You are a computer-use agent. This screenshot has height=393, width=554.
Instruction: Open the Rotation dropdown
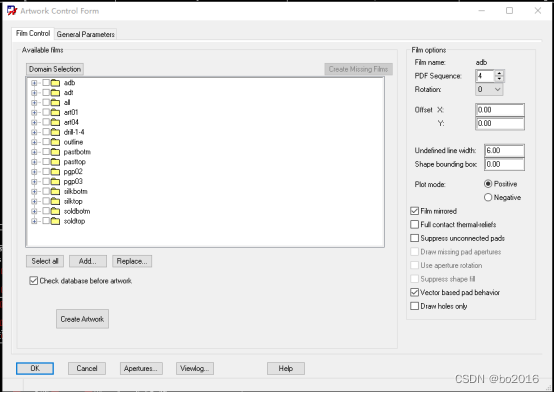click(497, 89)
